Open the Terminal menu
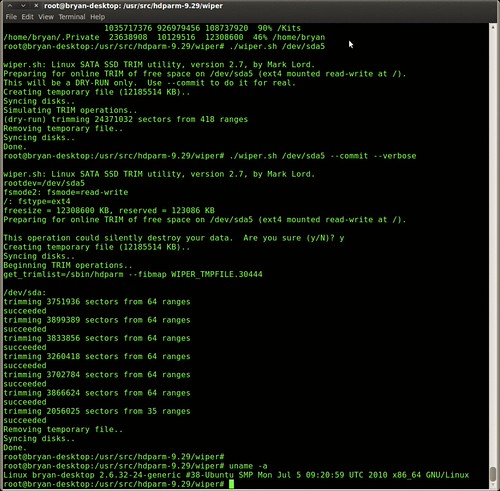This screenshot has height=491, width=500. pyautogui.click(x=72, y=17)
